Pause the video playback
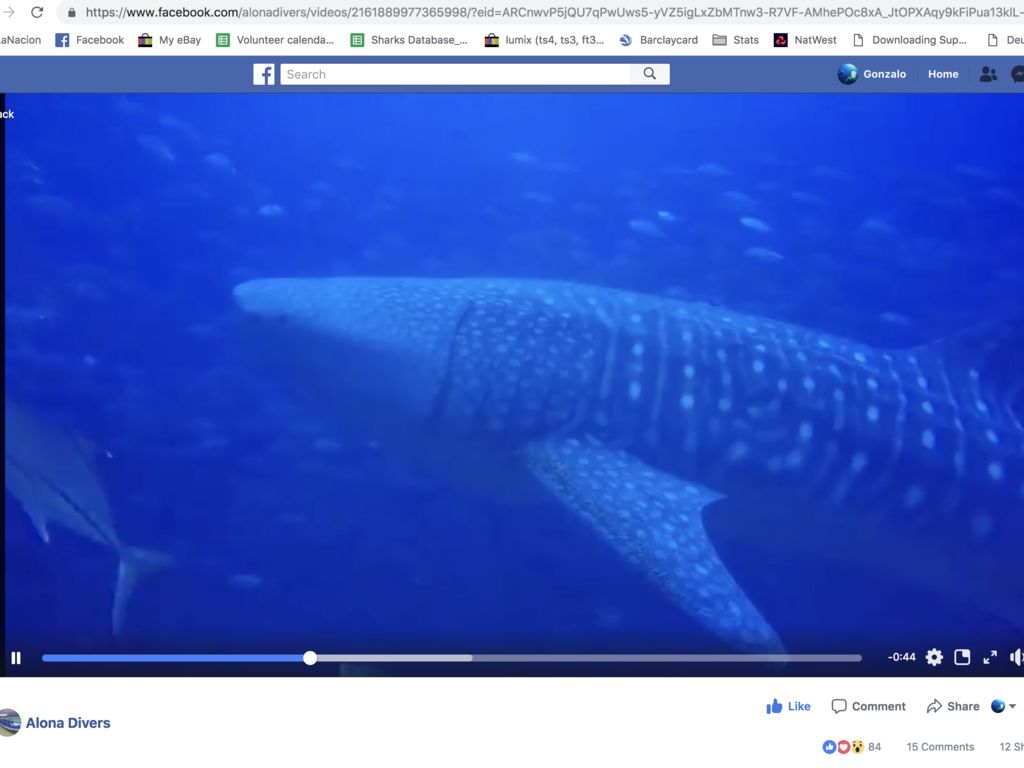The width and height of the screenshot is (1024, 768). 16,658
